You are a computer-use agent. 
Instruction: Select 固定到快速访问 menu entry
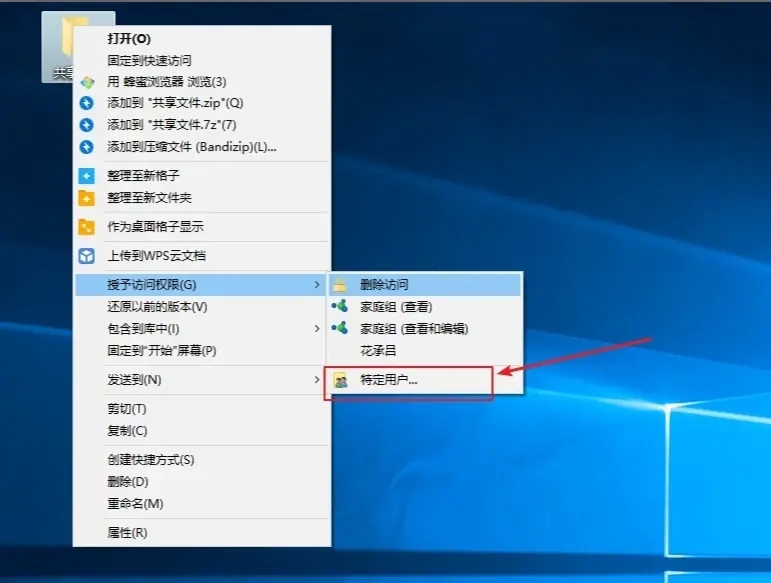pyautogui.click(x=149, y=61)
